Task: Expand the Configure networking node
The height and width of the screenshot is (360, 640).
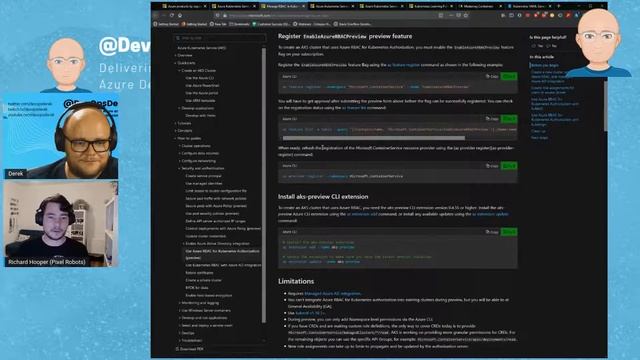Action: (x=179, y=161)
